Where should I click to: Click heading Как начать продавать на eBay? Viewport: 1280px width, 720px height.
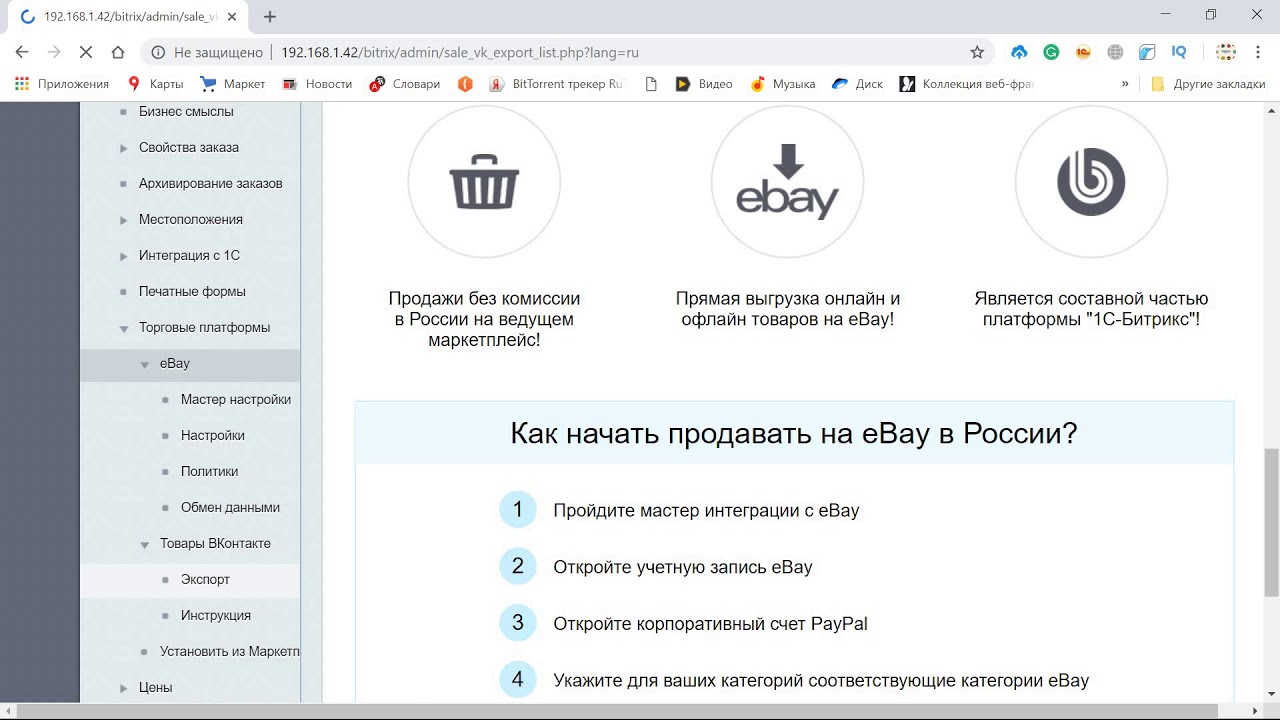[794, 433]
